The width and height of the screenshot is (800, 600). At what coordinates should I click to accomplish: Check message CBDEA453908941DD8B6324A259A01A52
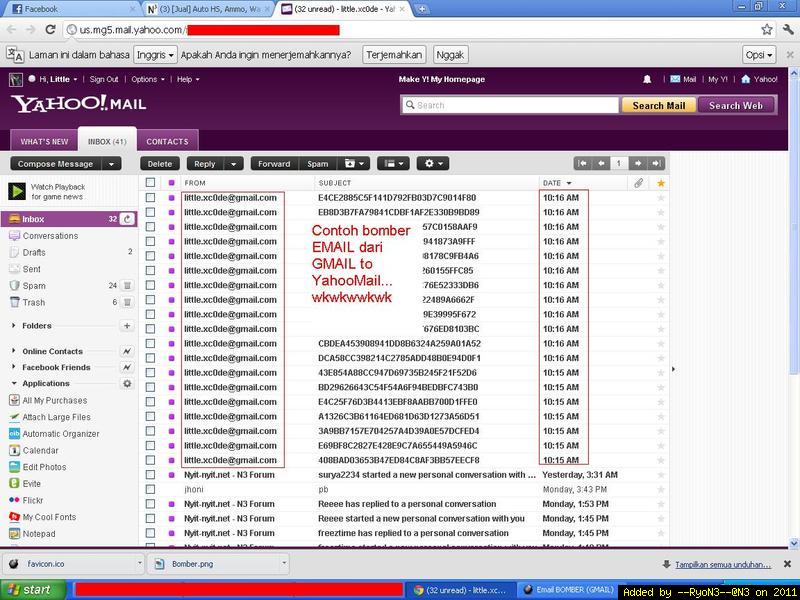point(150,343)
